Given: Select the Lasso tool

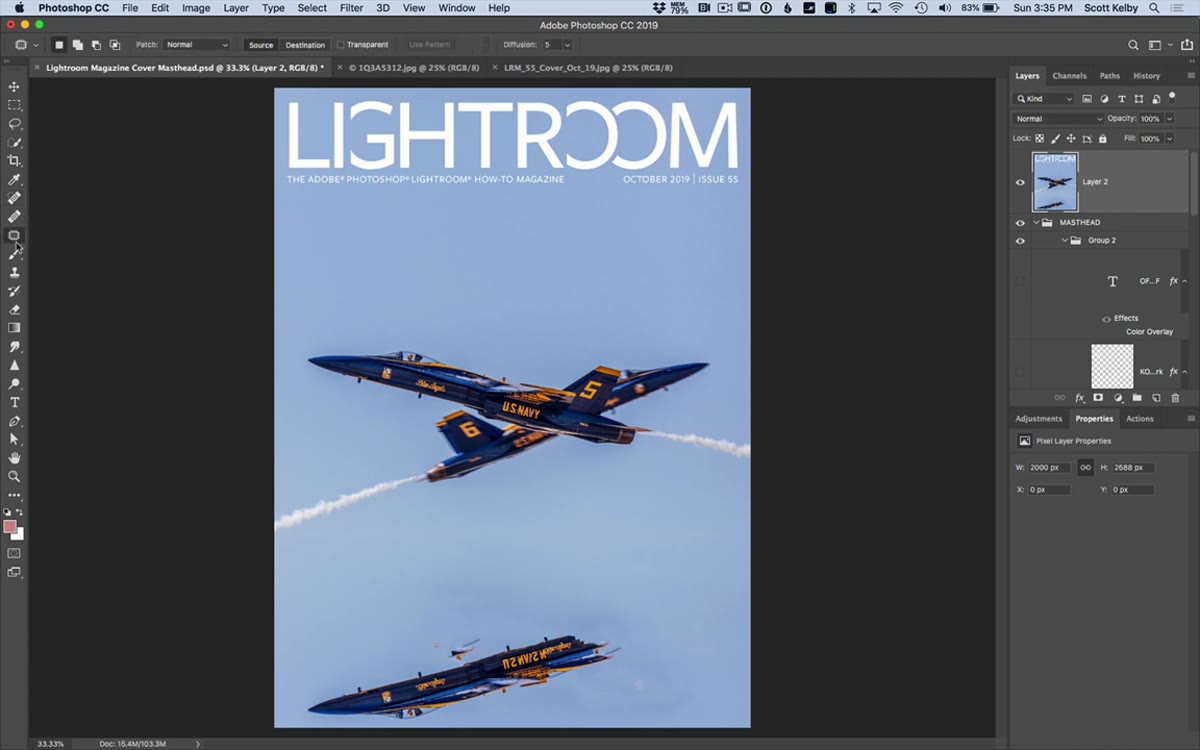Looking at the screenshot, I should point(14,124).
